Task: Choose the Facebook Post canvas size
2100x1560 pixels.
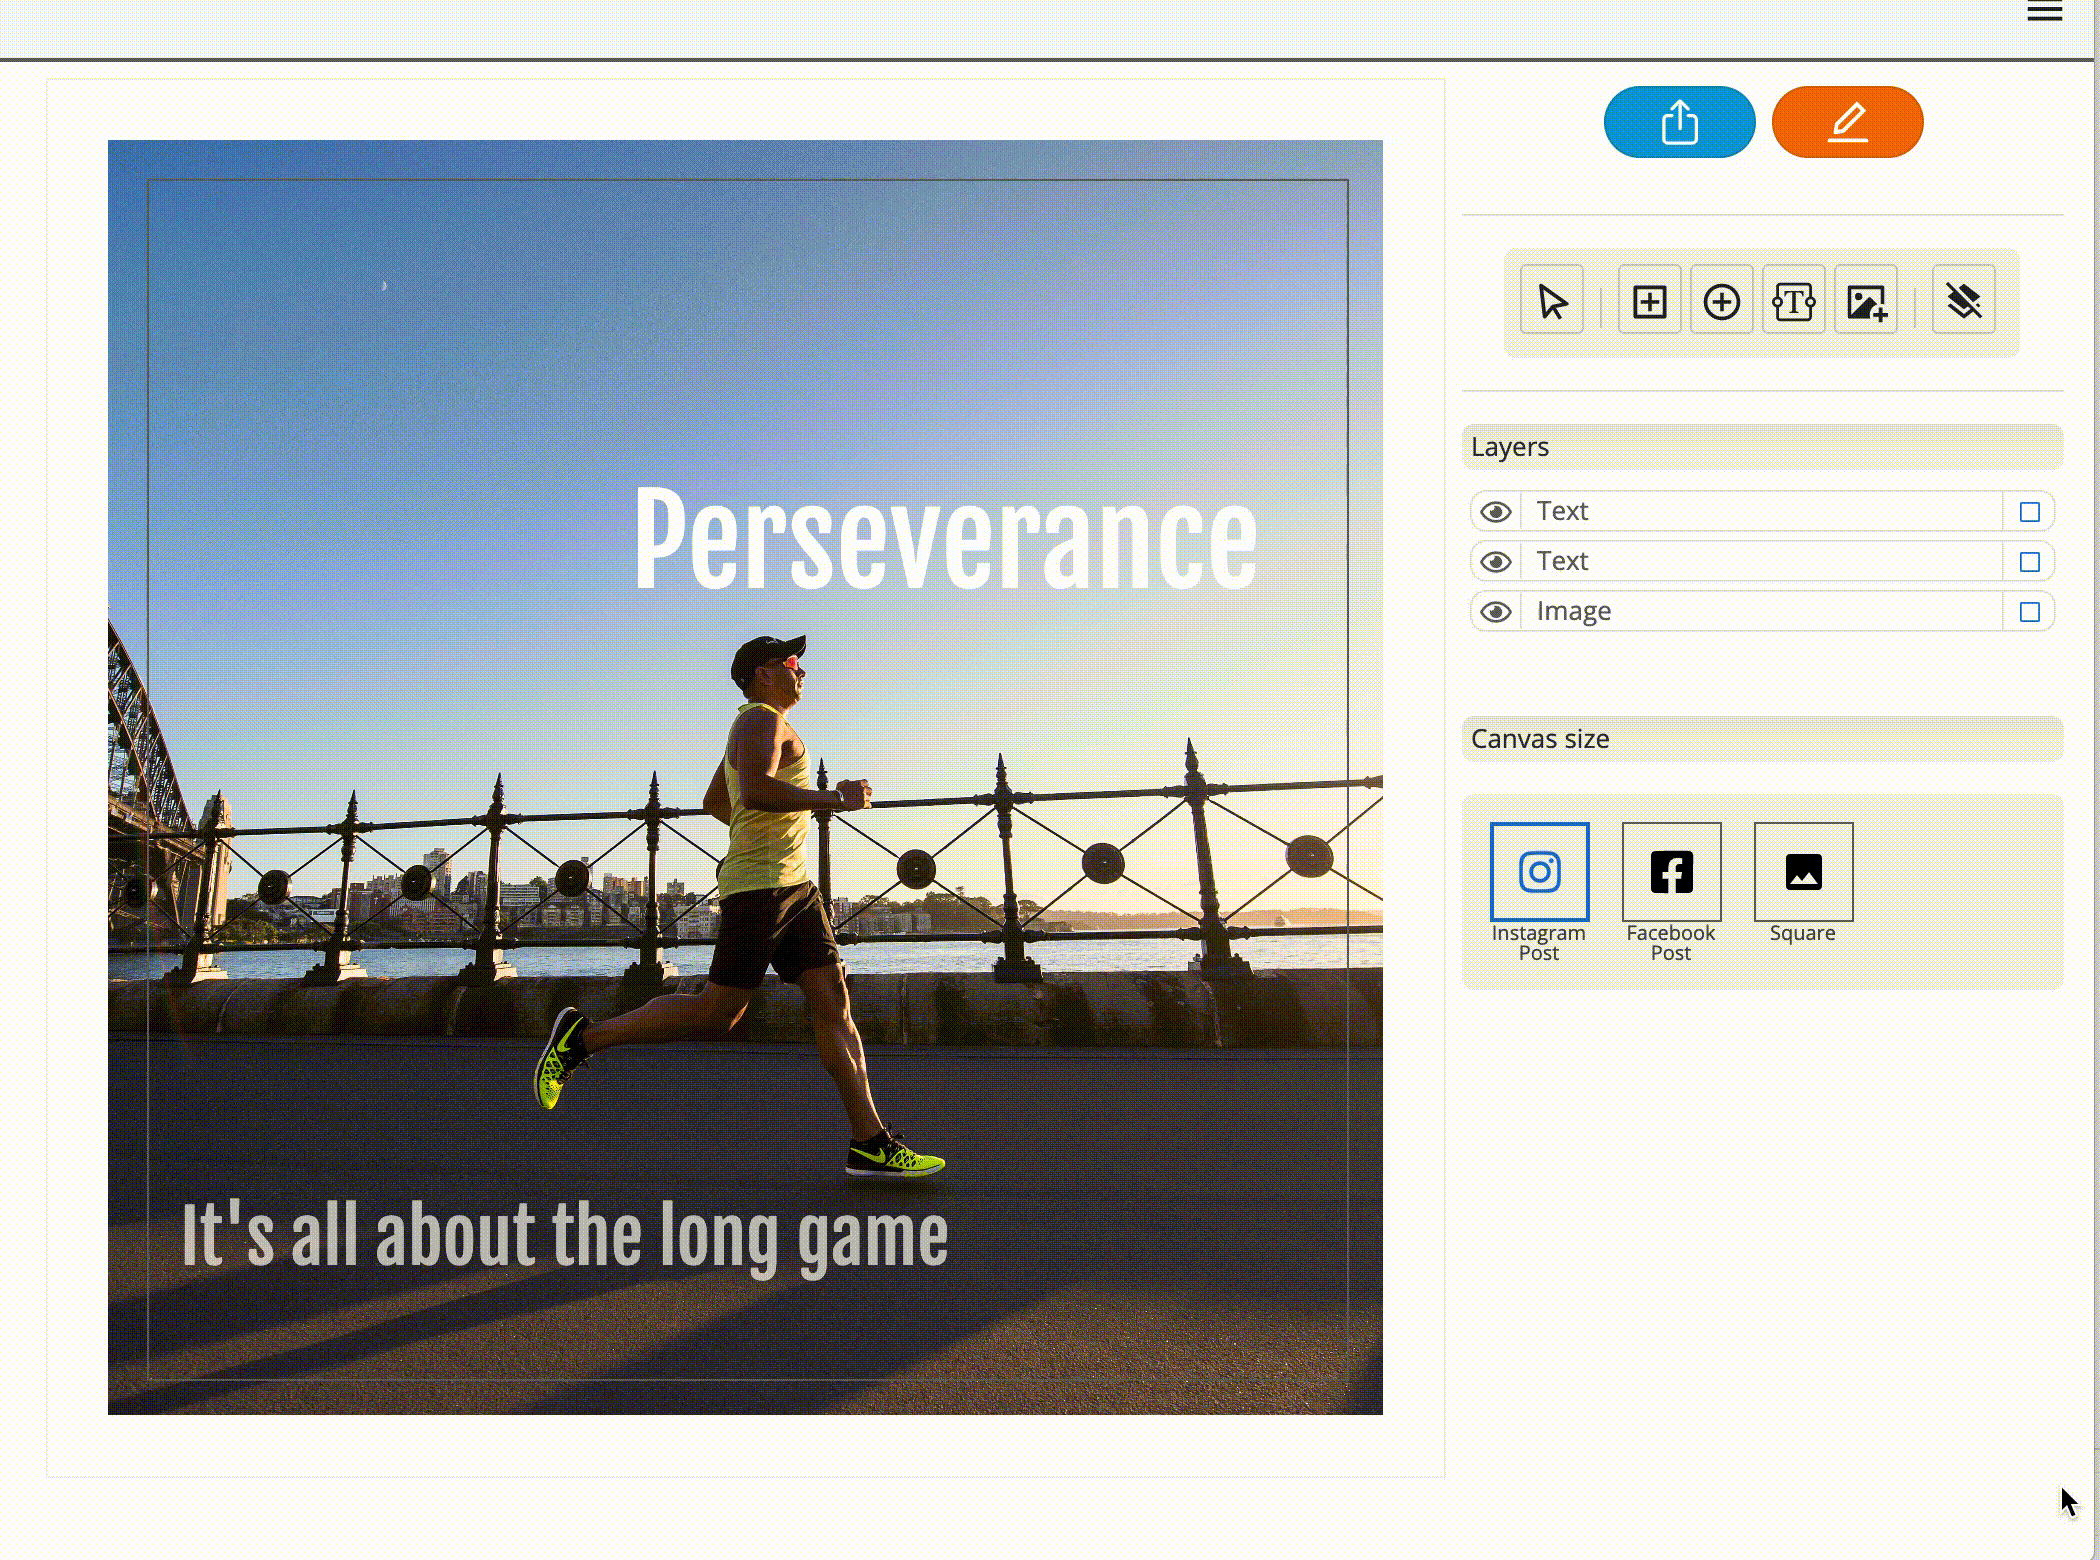Action: tap(1671, 872)
